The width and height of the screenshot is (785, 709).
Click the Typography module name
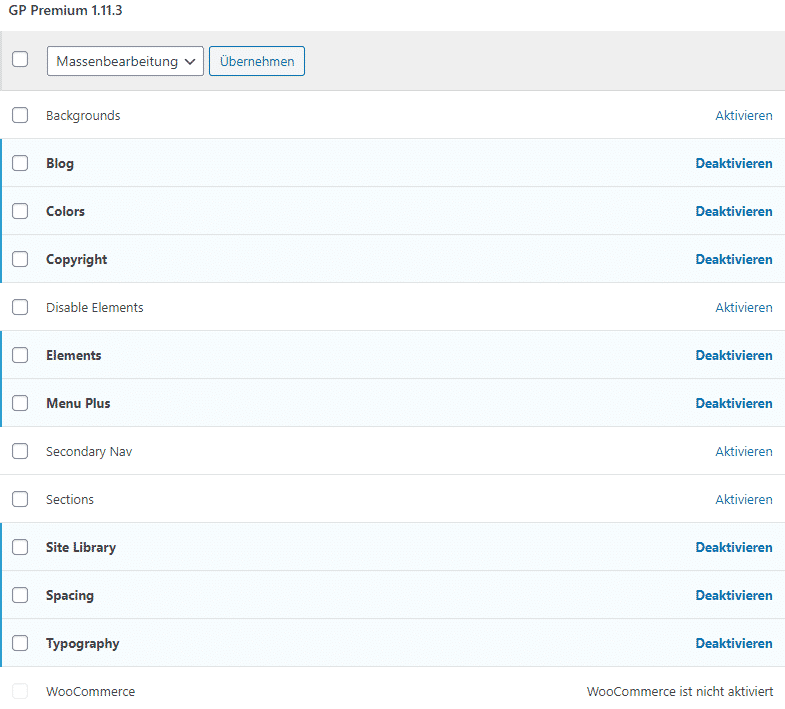83,645
